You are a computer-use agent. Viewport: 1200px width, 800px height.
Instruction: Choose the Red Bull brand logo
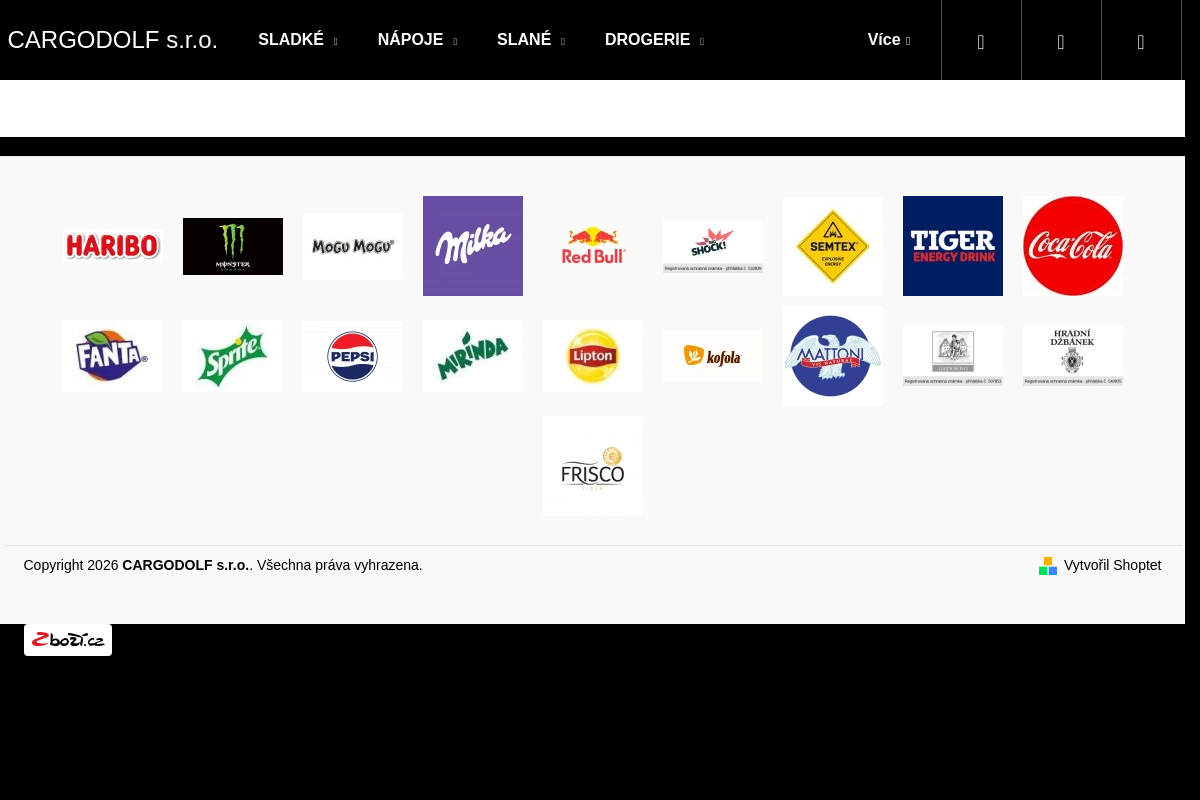click(593, 246)
